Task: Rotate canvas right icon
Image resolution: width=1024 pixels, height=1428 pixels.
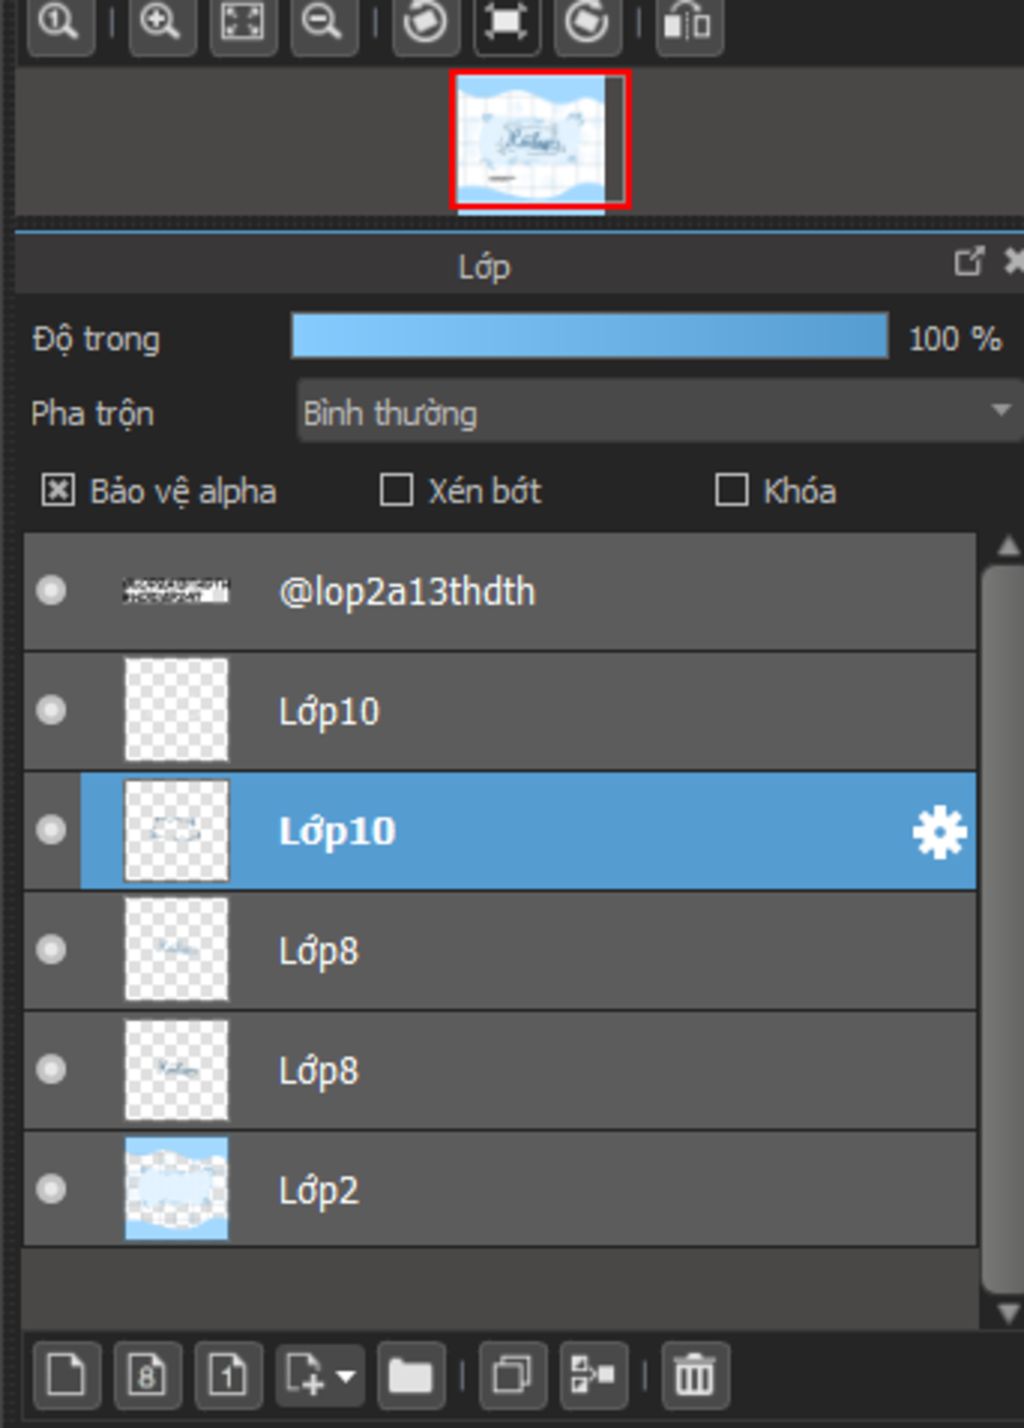Action: 586,22
